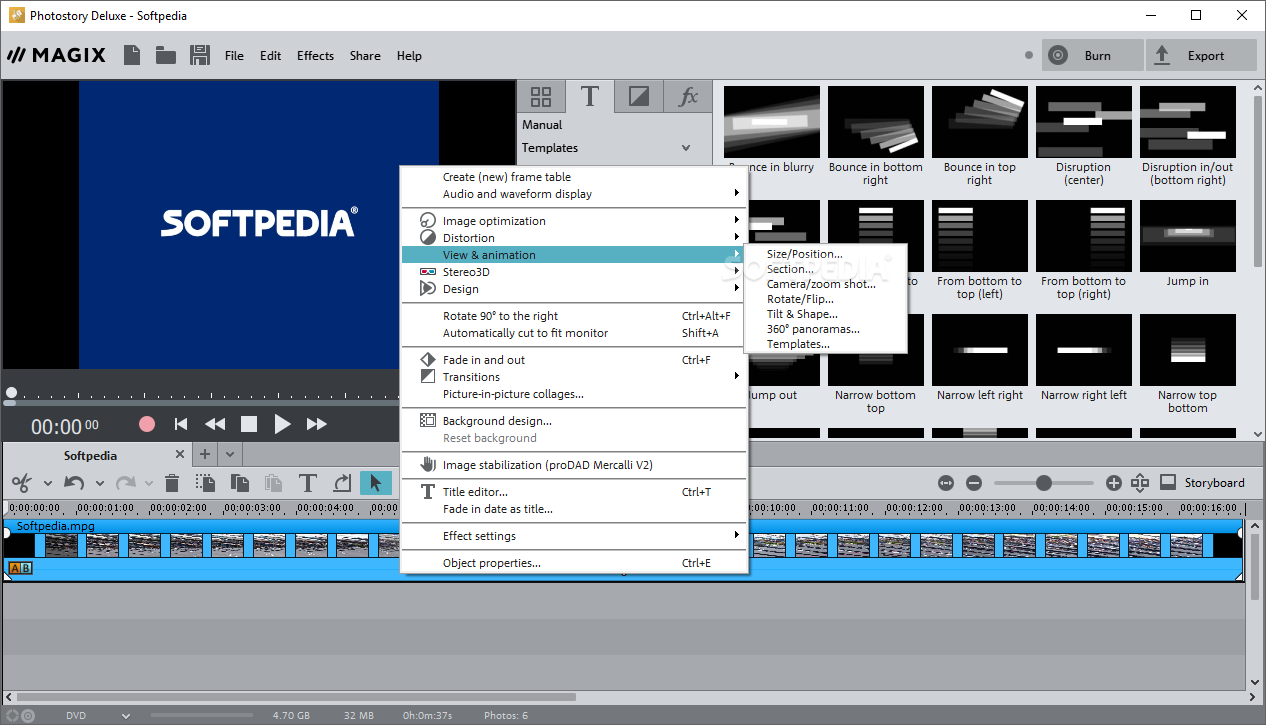Viewport: 1266px width, 725px height.
Task: Open the Edit menu
Action: click(271, 56)
